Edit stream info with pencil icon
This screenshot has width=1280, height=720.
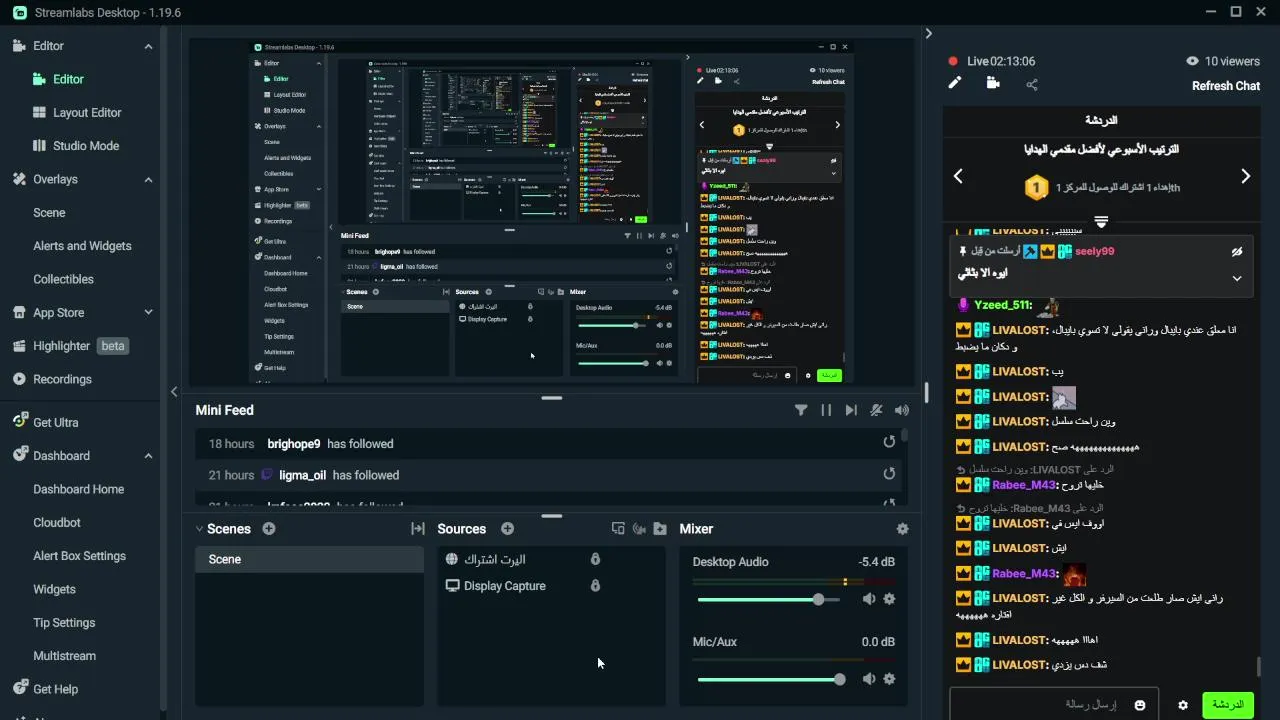pos(955,84)
